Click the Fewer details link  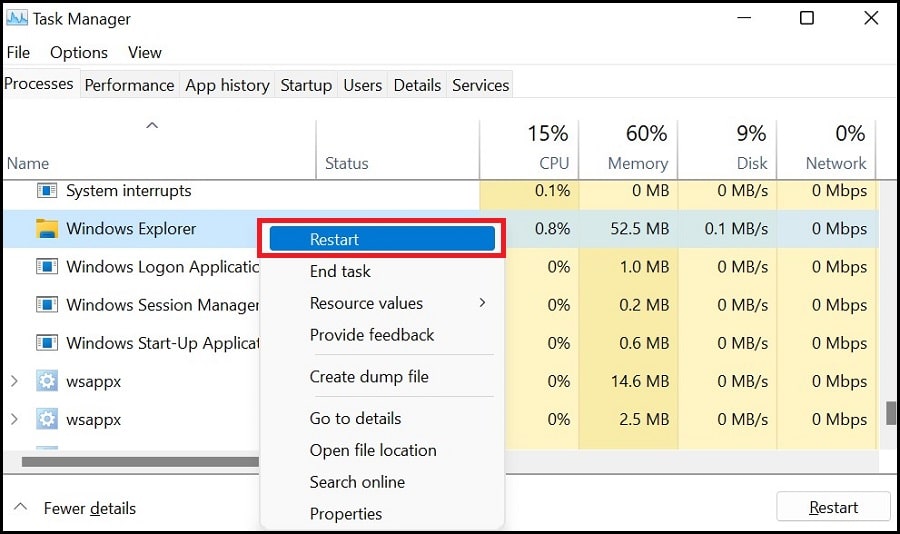pyautogui.click(x=90, y=508)
